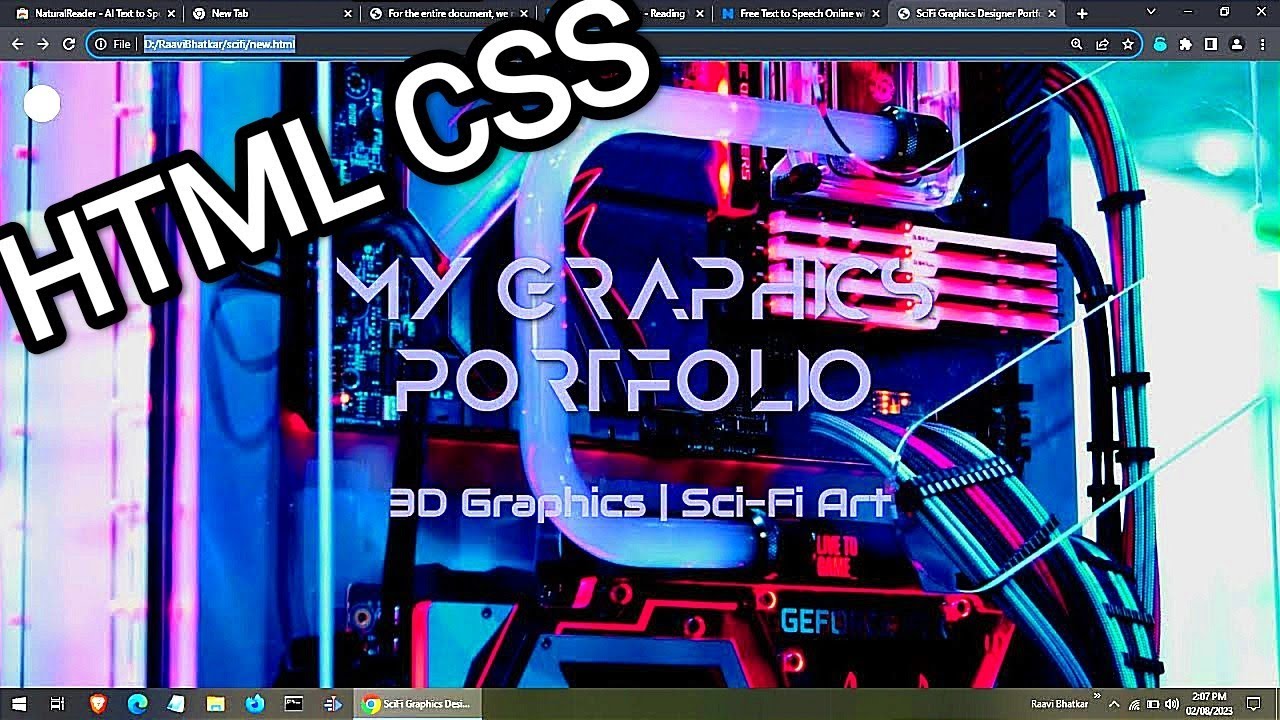Image resolution: width=1280 pixels, height=720 pixels.
Task: Open the notepad-style app icon on taskbar
Action: [176, 704]
